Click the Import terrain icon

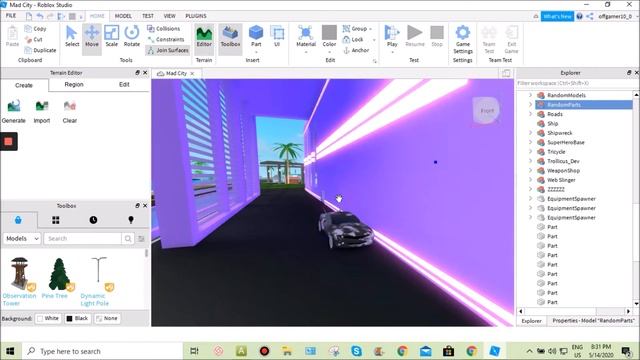click(x=42, y=111)
